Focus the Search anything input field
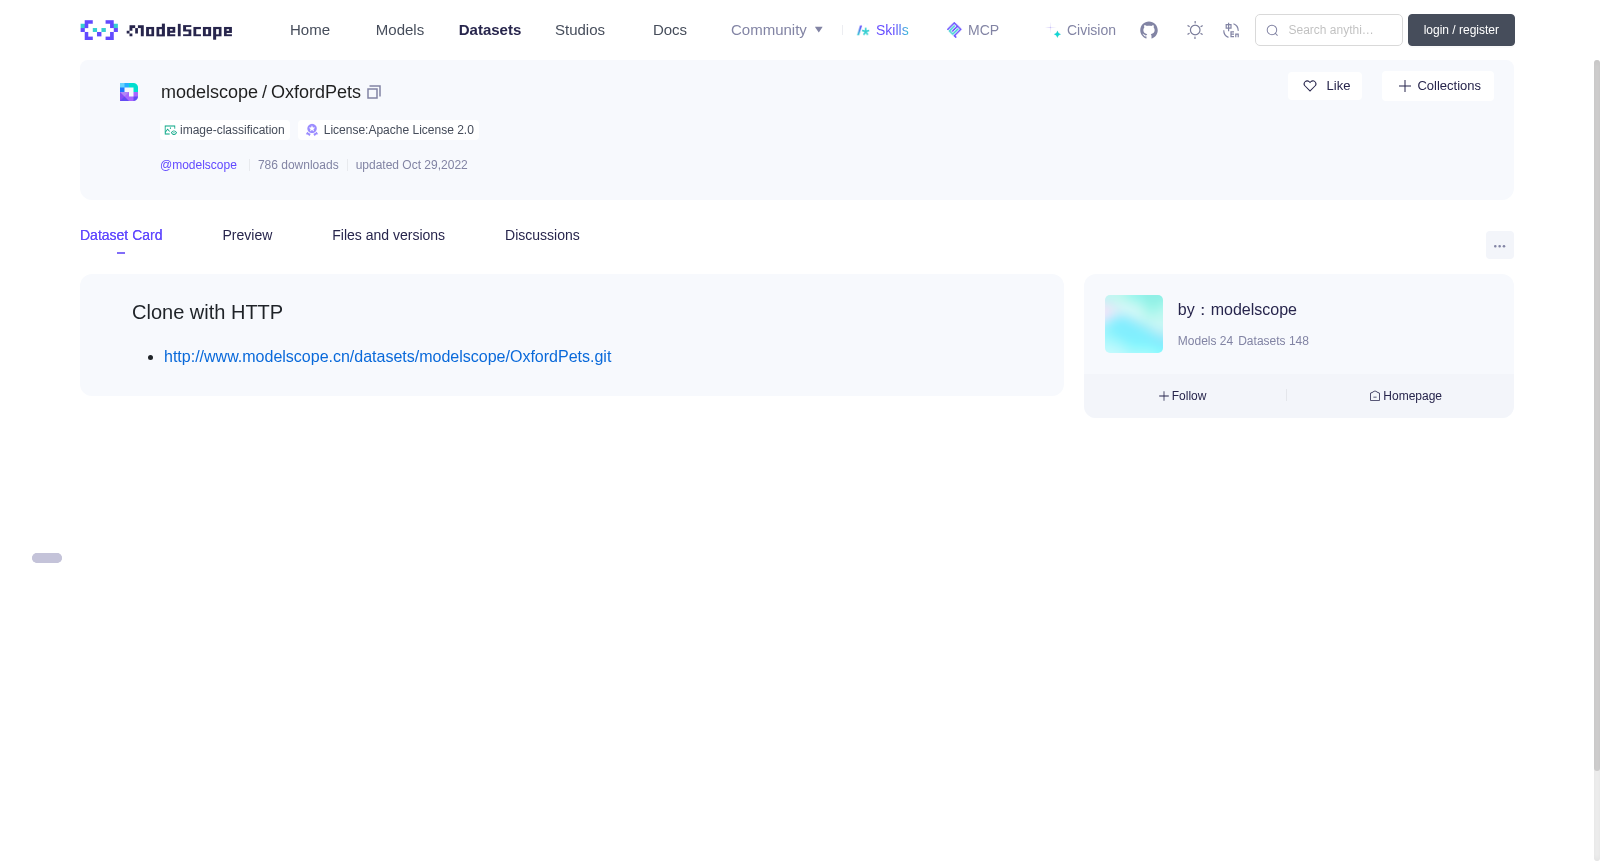Screen dimensions: 1600x861 [1329, 30]
